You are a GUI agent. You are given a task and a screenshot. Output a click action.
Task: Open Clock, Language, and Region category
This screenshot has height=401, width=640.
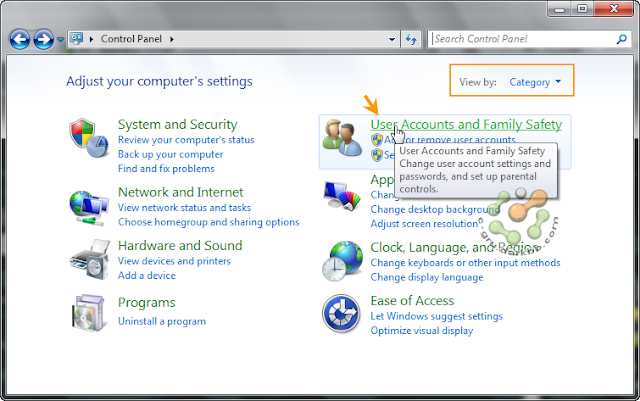click(x=455, y=247)
